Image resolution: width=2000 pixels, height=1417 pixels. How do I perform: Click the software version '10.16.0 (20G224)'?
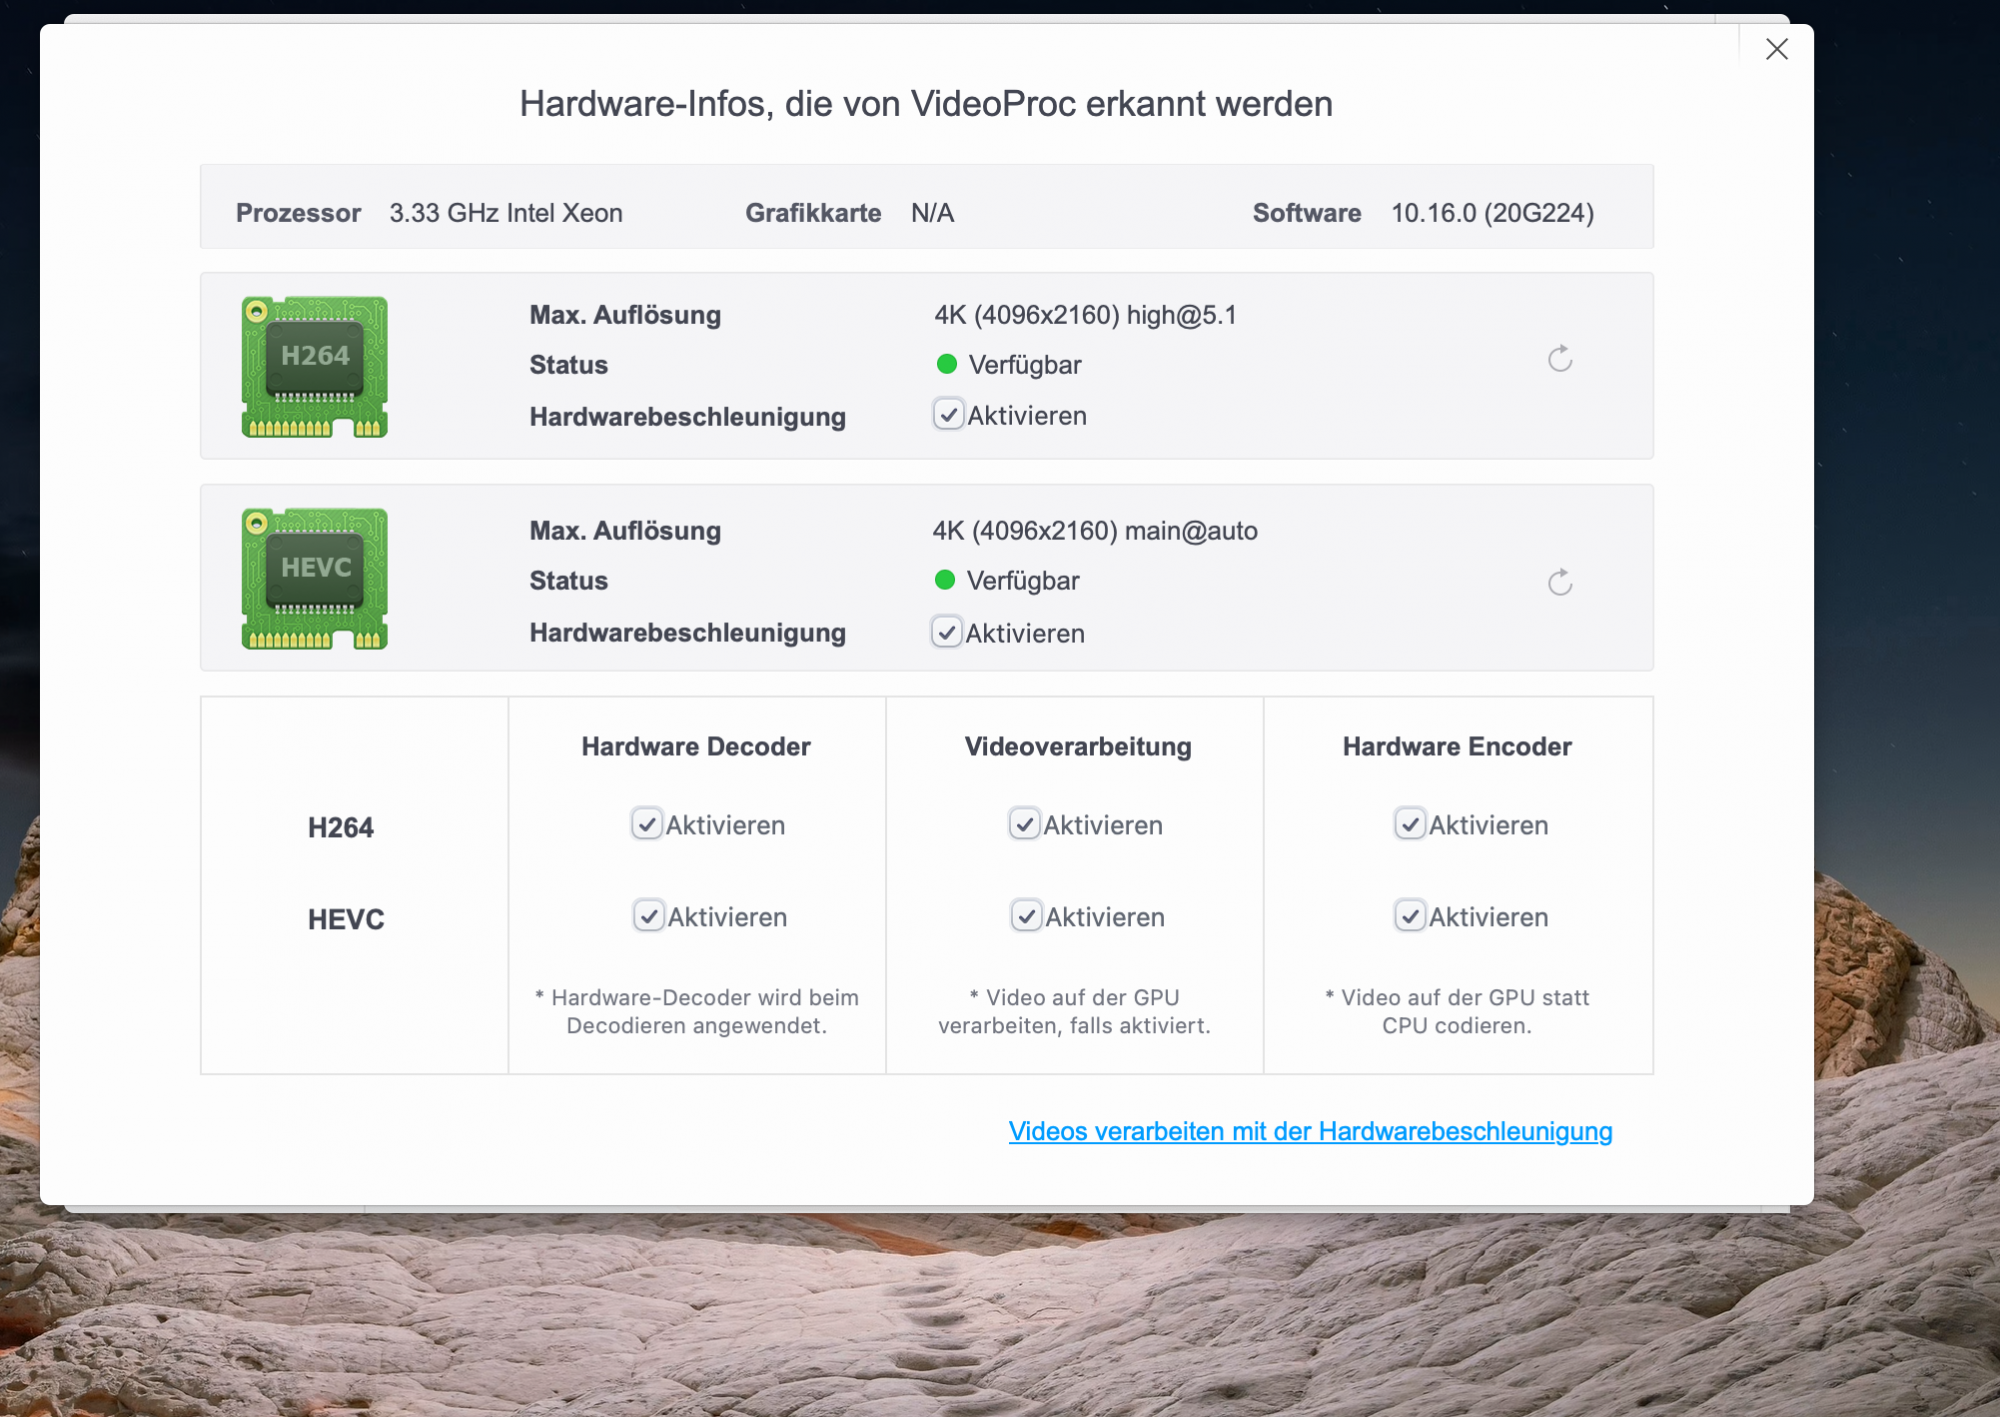coord(1492,213)
